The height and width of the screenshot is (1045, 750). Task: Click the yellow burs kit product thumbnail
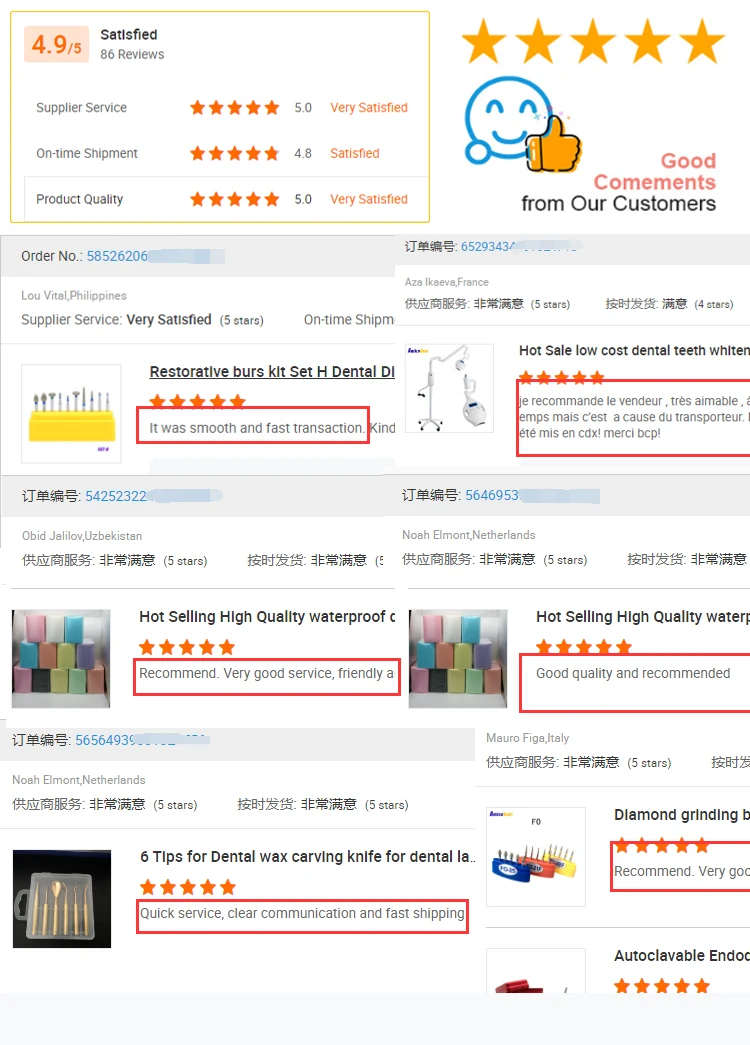coord(71,413)
